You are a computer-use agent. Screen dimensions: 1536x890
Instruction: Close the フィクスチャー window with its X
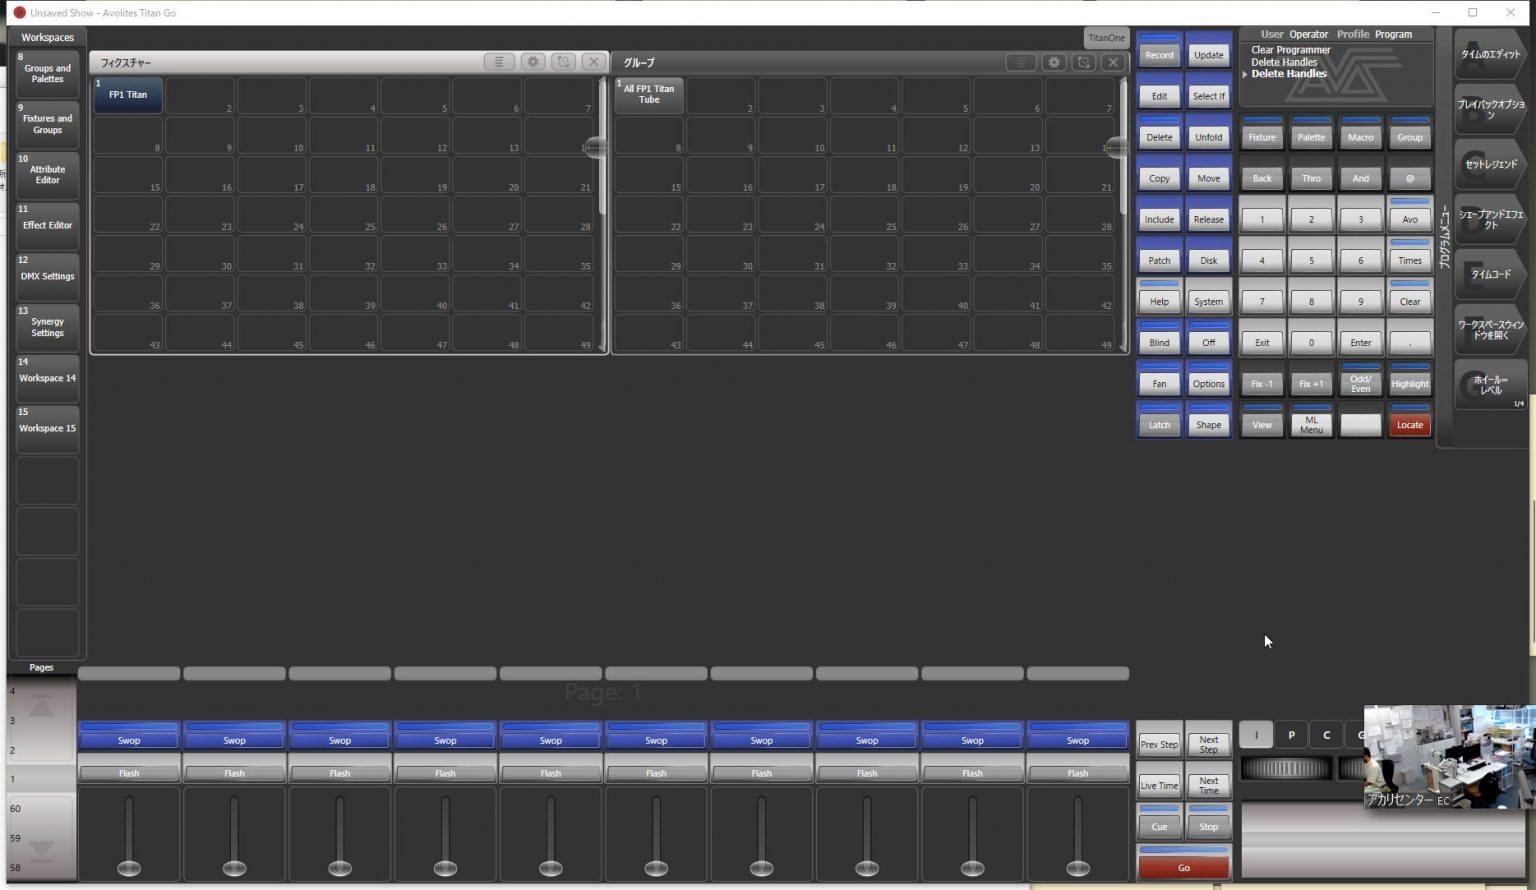(x=594, y=62)
